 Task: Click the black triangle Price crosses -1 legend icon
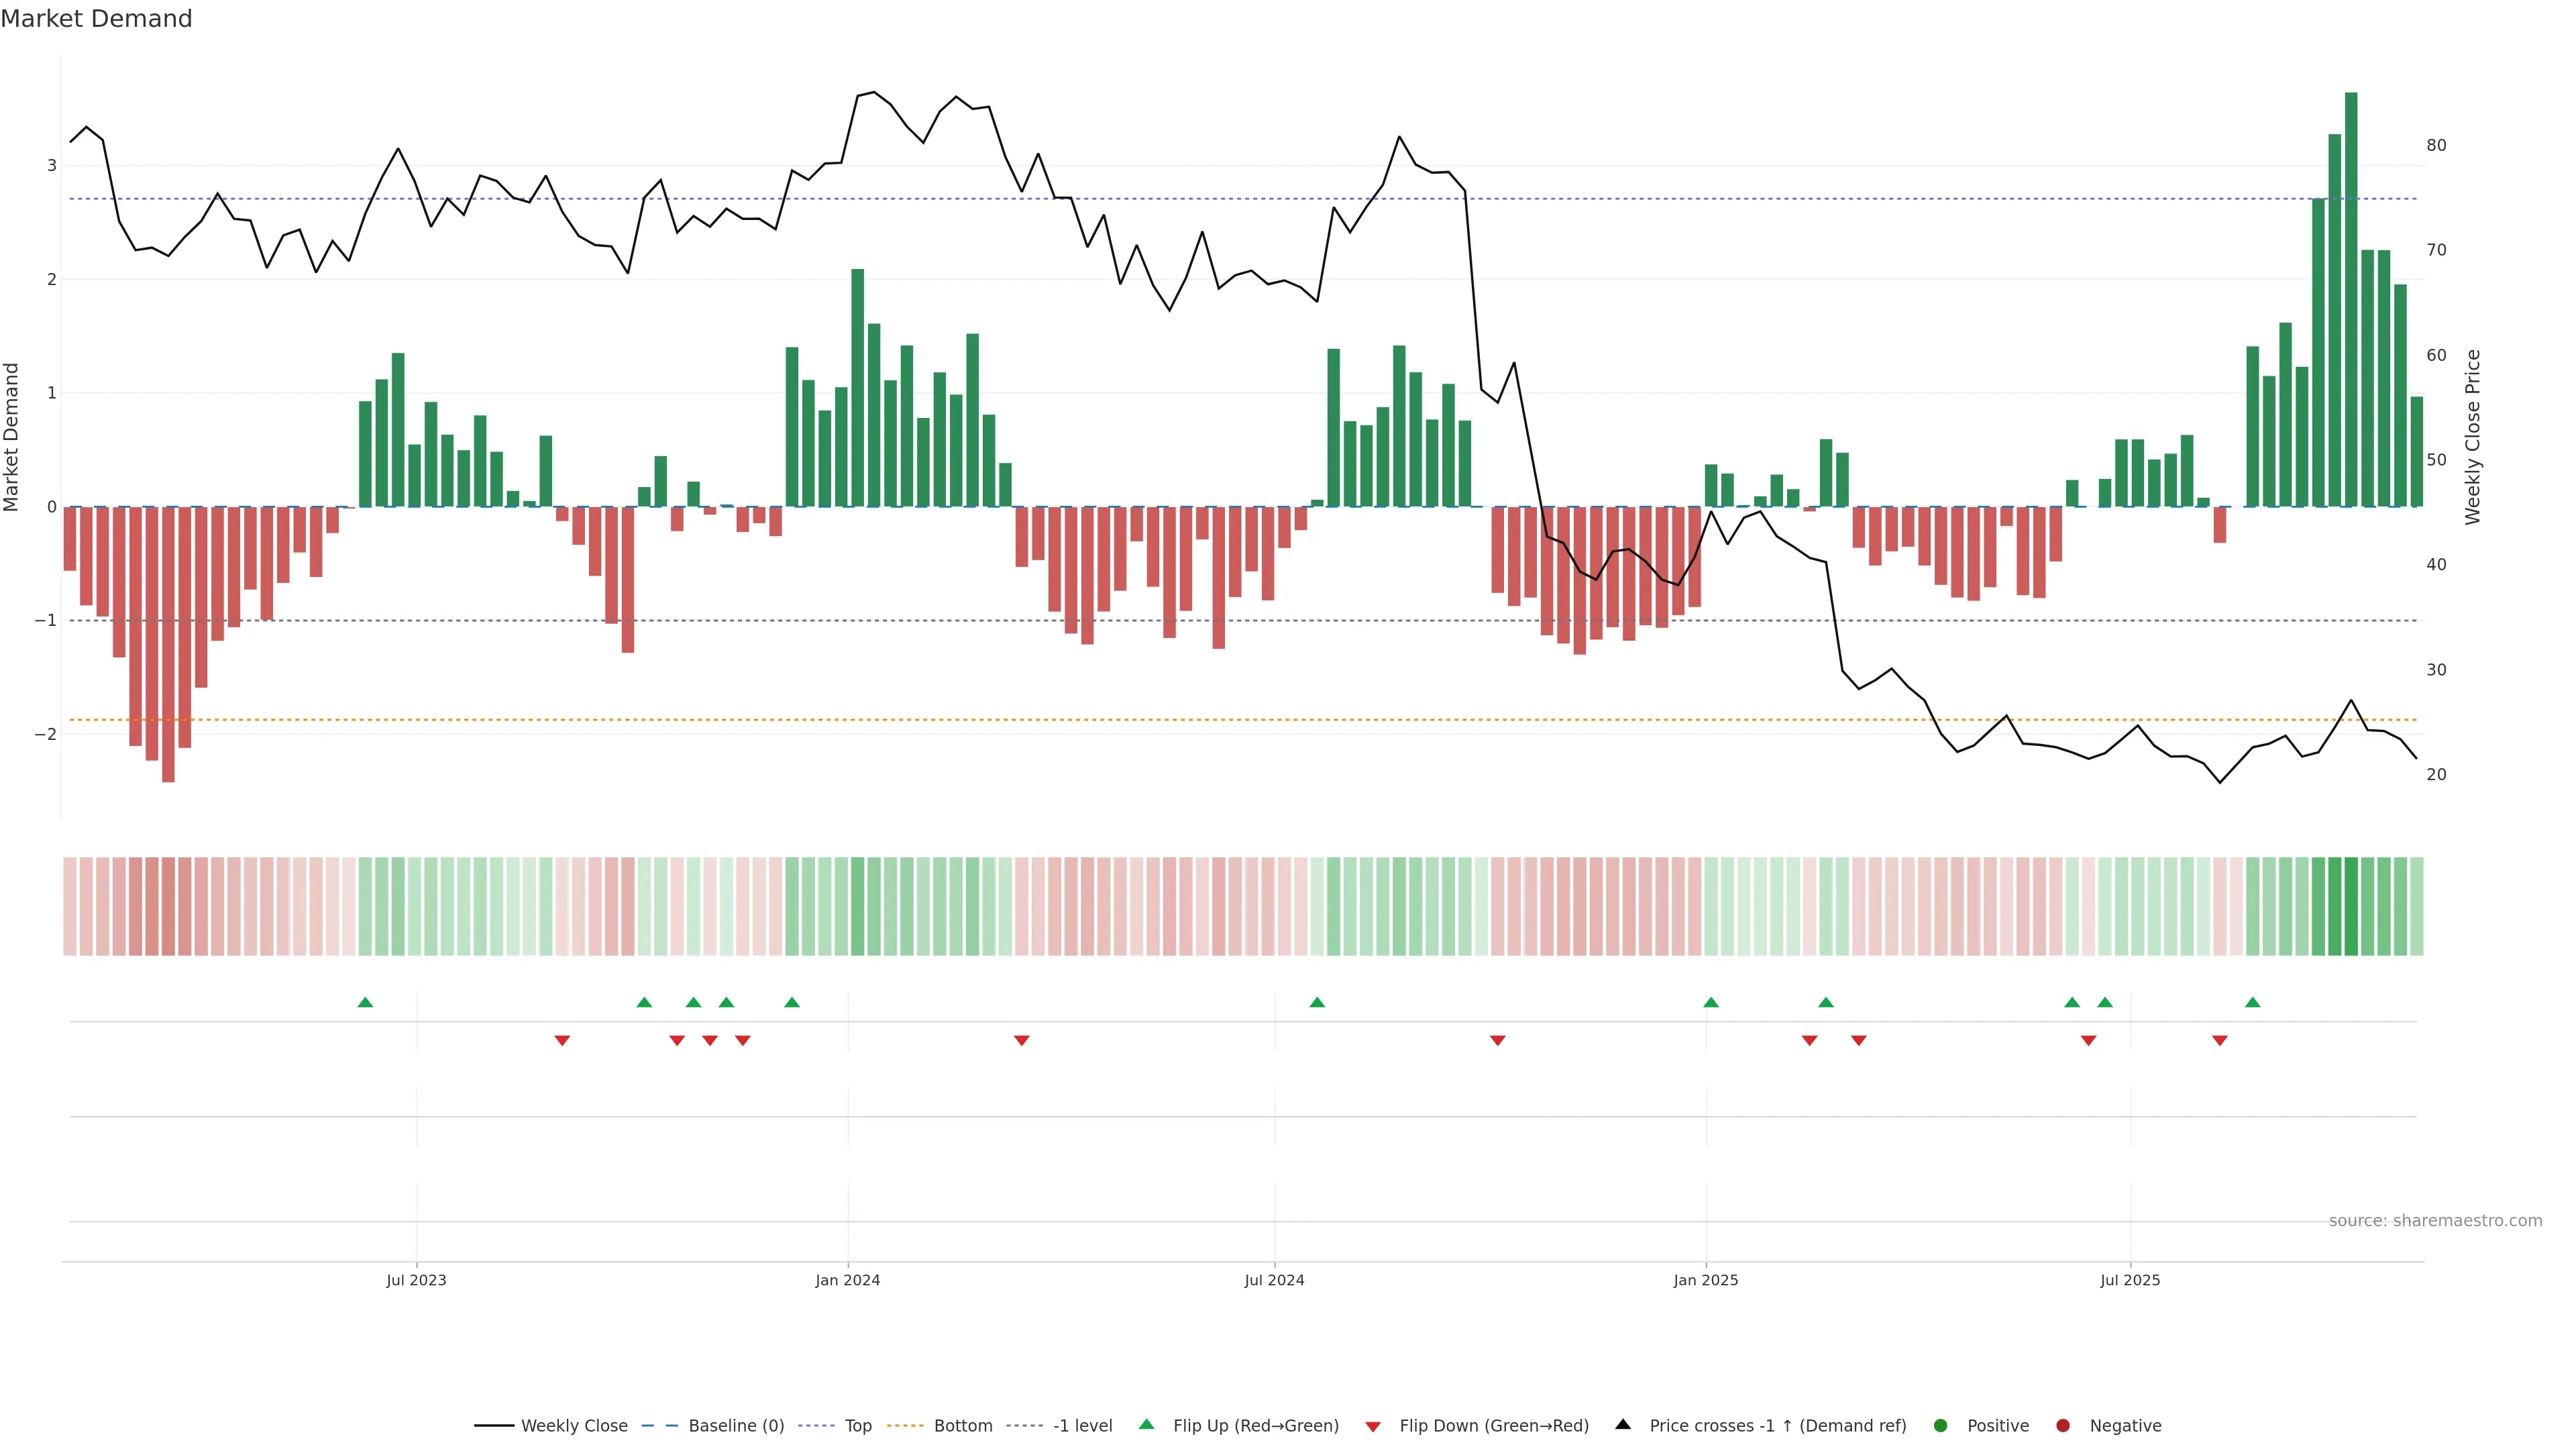[1623, 1424]
